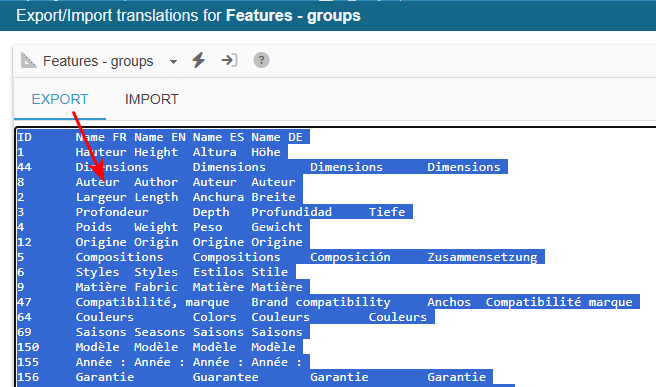The width and height of the screenshot is (656, 387).
Task: Click 'Guarantee' in row 156
Action: [226, 378]
